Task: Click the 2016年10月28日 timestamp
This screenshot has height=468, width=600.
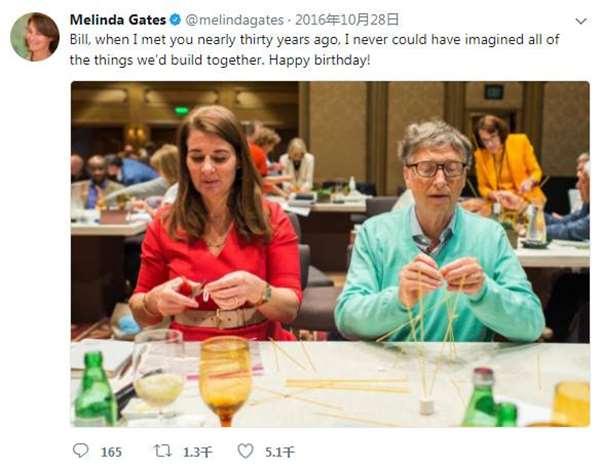Action: pos(347,20)
